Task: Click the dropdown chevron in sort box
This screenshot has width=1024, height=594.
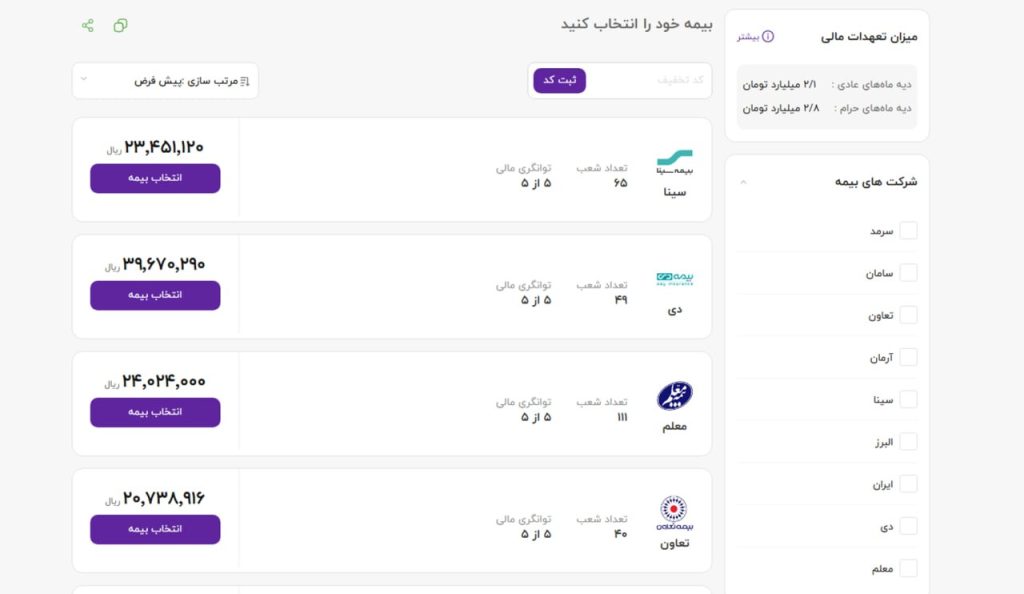Action: pos(84,79)
